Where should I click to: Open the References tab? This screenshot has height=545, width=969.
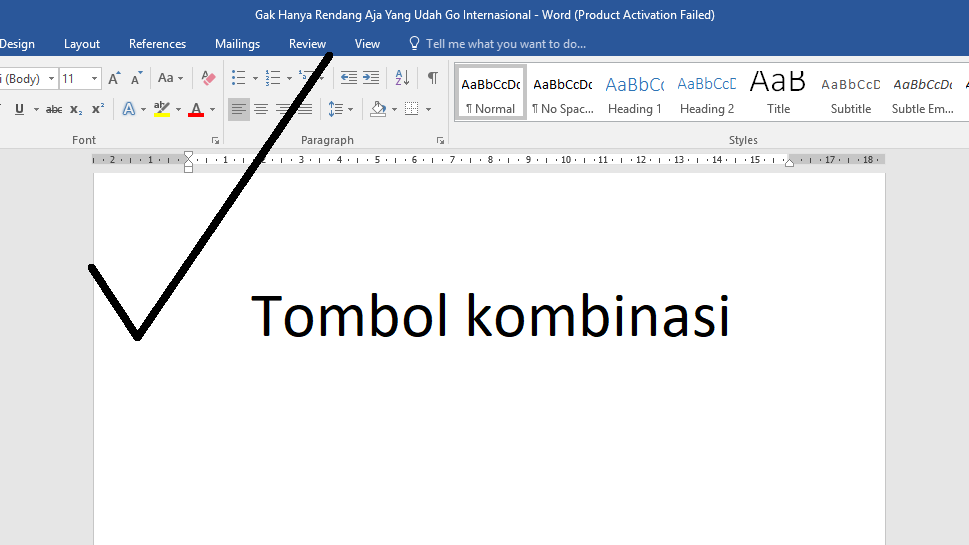pos(157,44)
